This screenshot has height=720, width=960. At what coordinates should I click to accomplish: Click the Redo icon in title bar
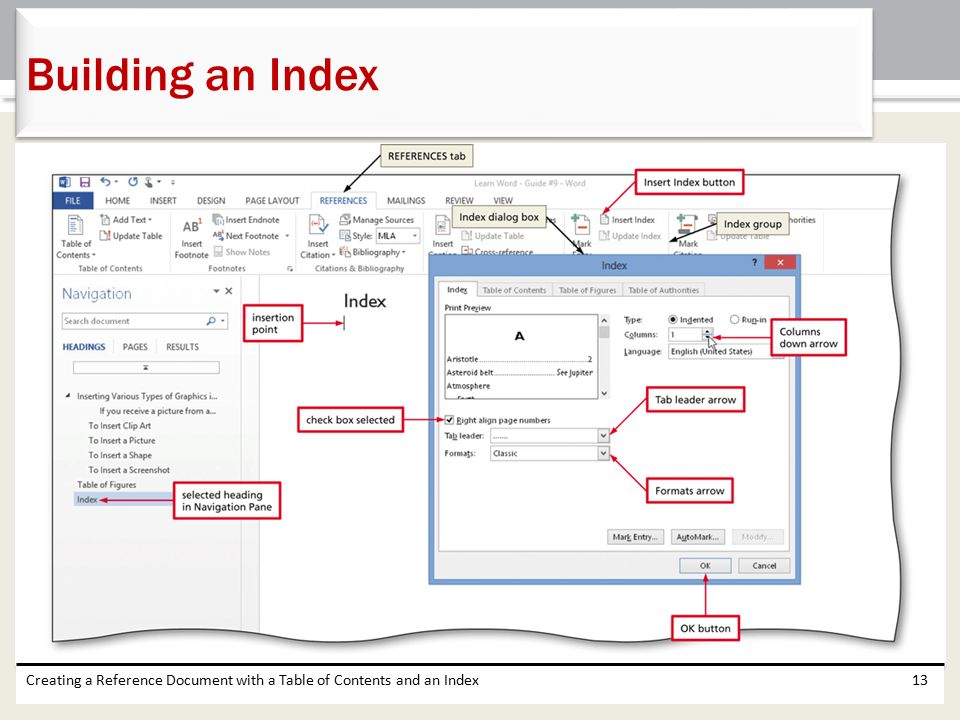tap(133, 182)
